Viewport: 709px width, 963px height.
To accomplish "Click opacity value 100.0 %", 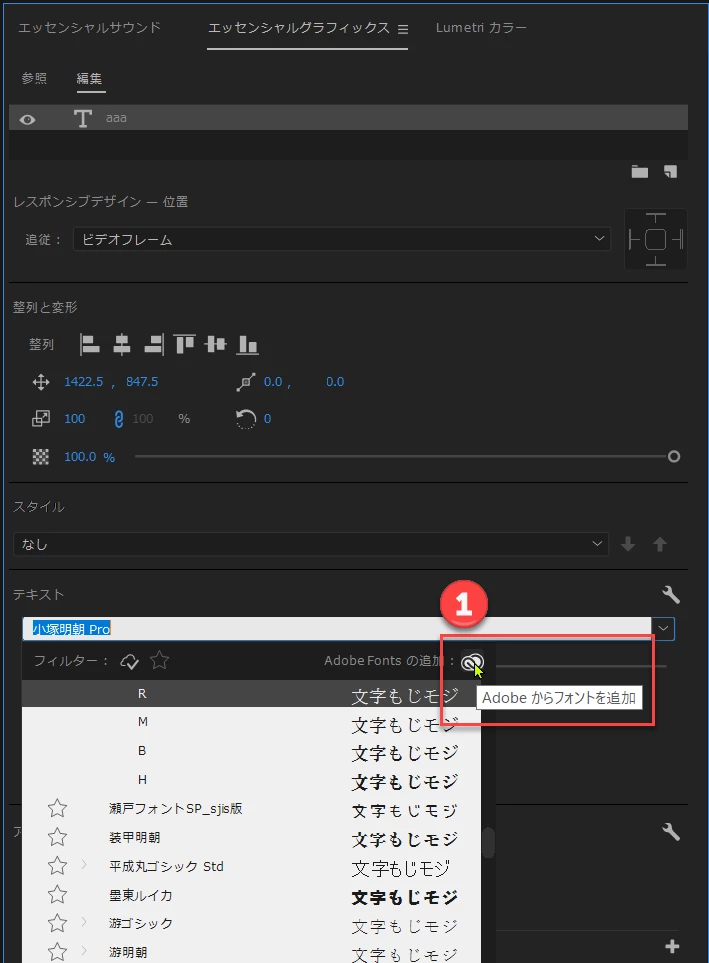I will [x=89, y=456].
